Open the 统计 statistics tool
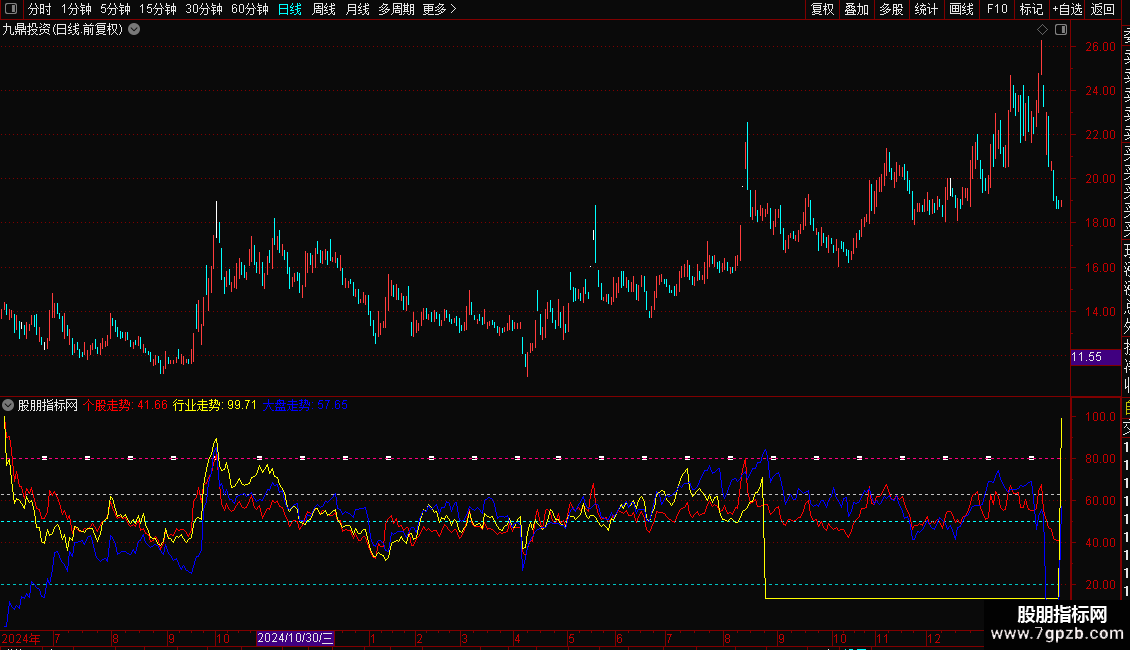 pos(926,9)
